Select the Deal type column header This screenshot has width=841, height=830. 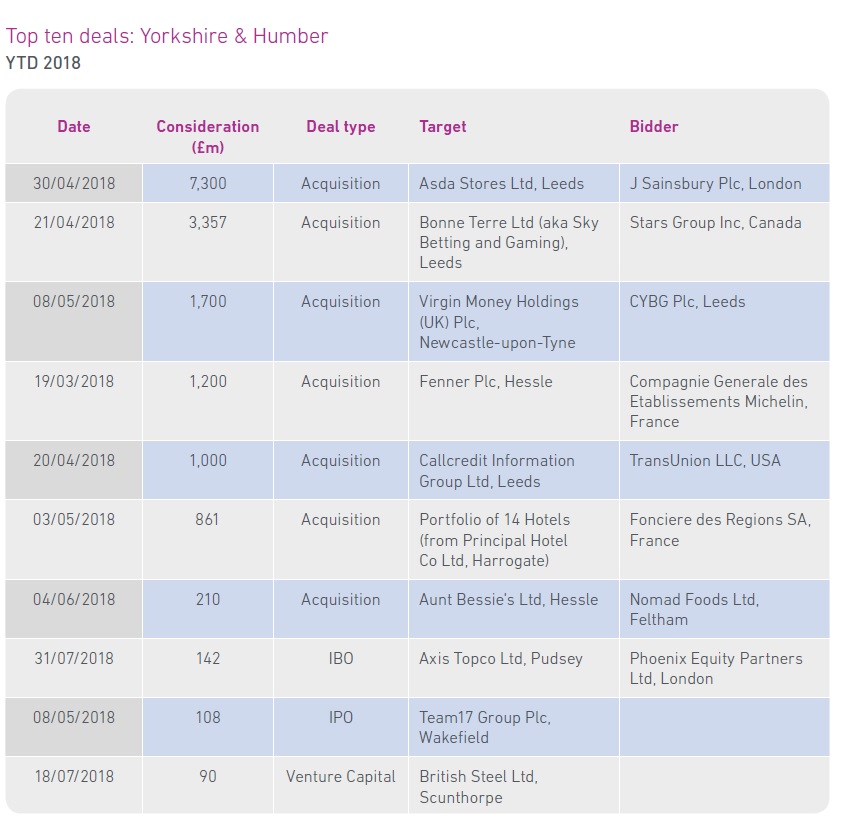(x=341, y=127)
